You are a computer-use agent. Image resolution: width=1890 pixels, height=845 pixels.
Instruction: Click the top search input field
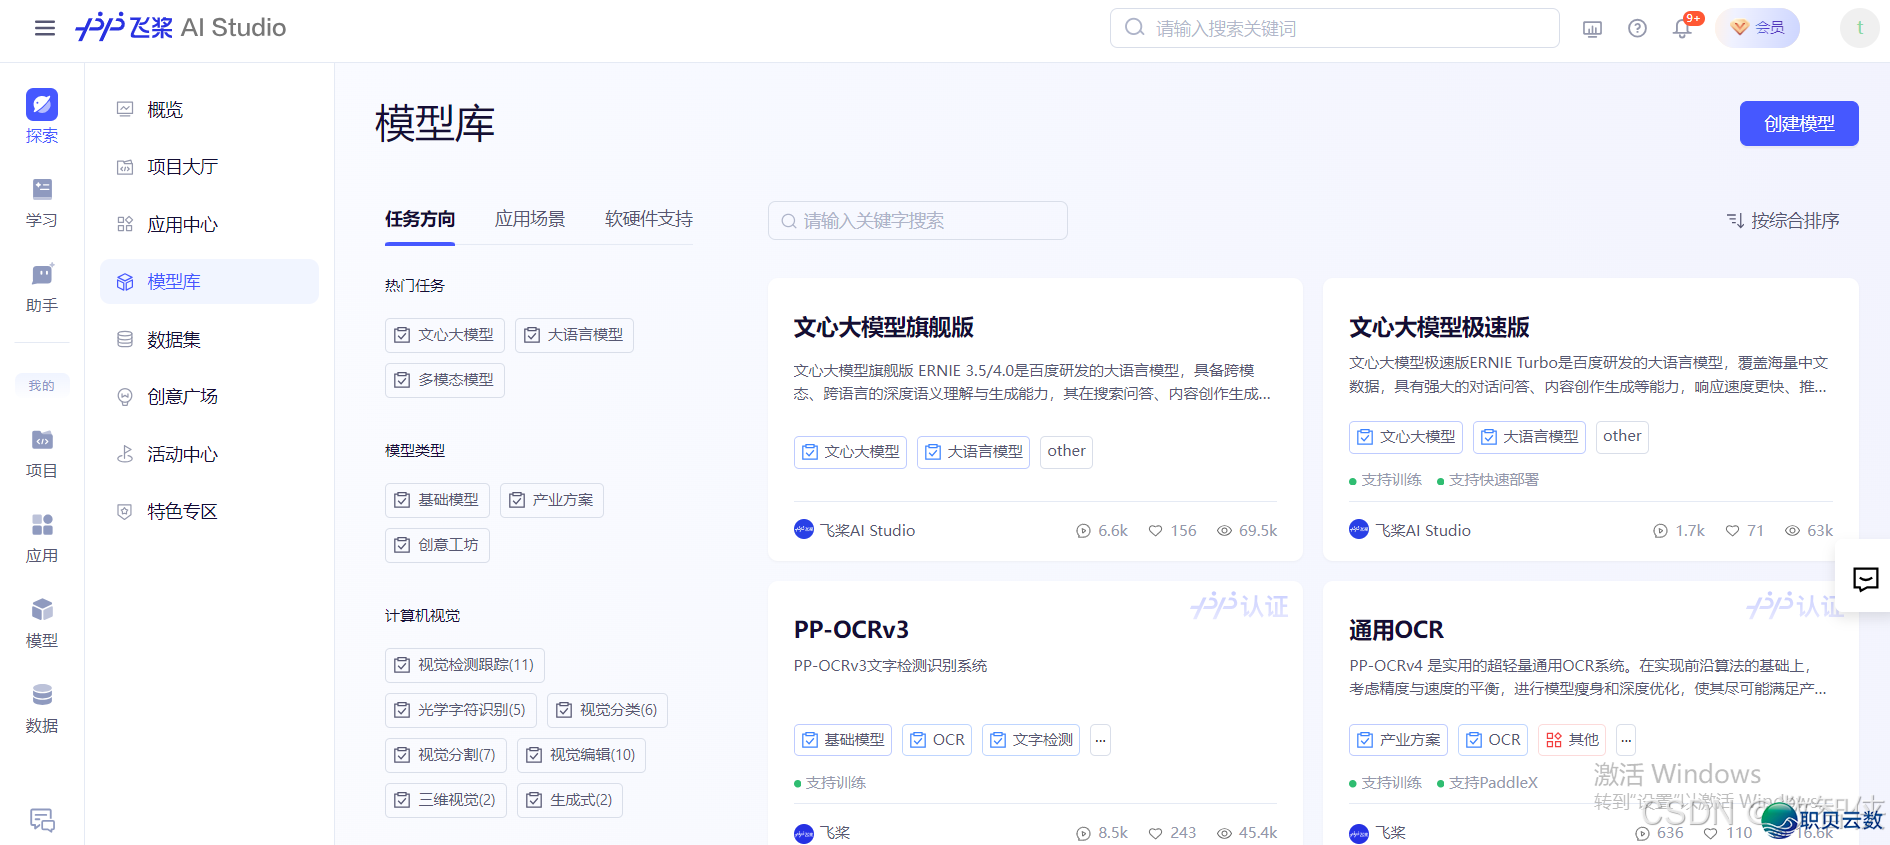pos(1335,28)
